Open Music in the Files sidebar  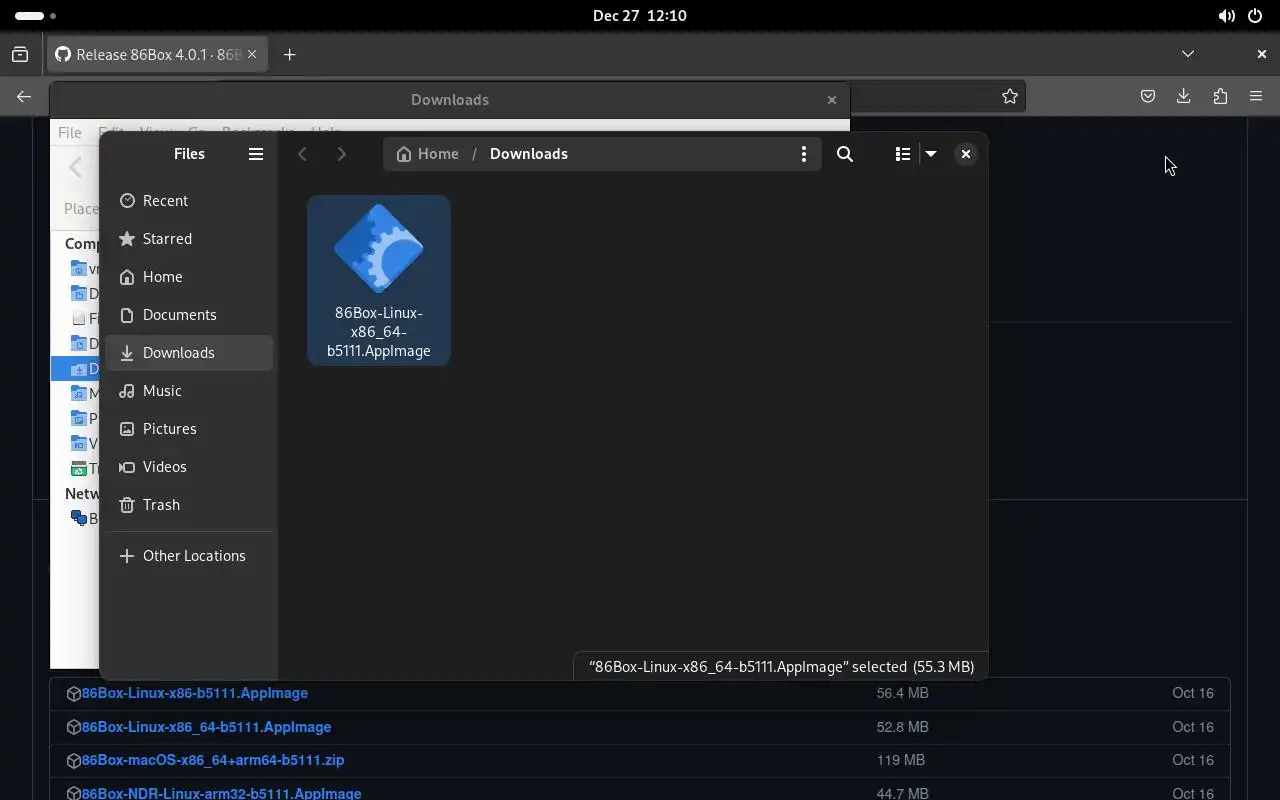189,391
